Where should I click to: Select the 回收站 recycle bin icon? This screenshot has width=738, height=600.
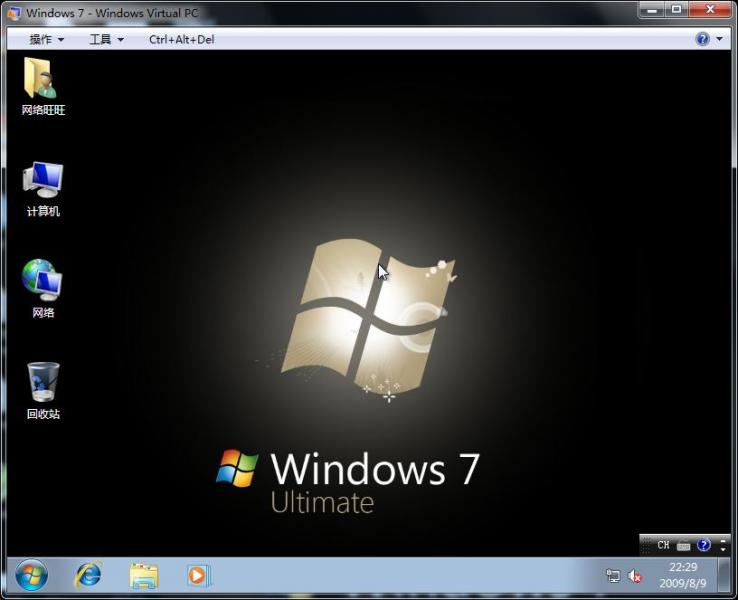click(43, 391)
